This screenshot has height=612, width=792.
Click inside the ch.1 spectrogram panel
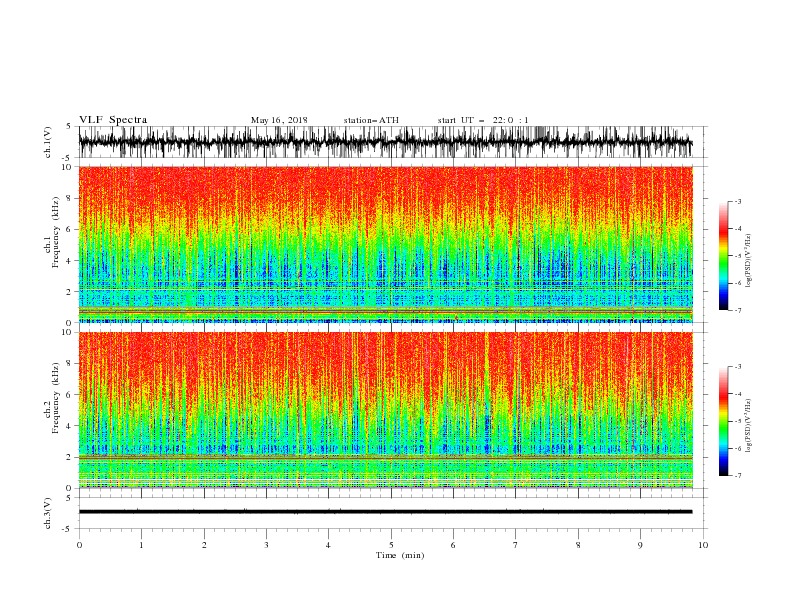coord(385,244)
